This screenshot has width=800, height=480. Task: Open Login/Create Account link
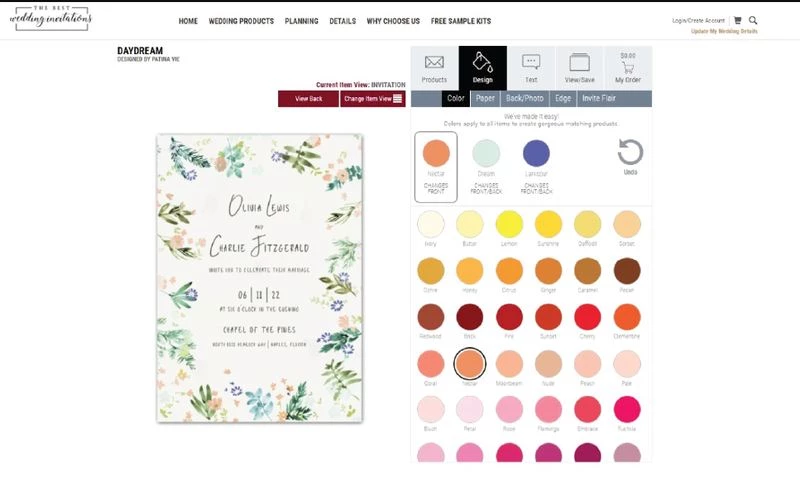click(x=699, y=20)
